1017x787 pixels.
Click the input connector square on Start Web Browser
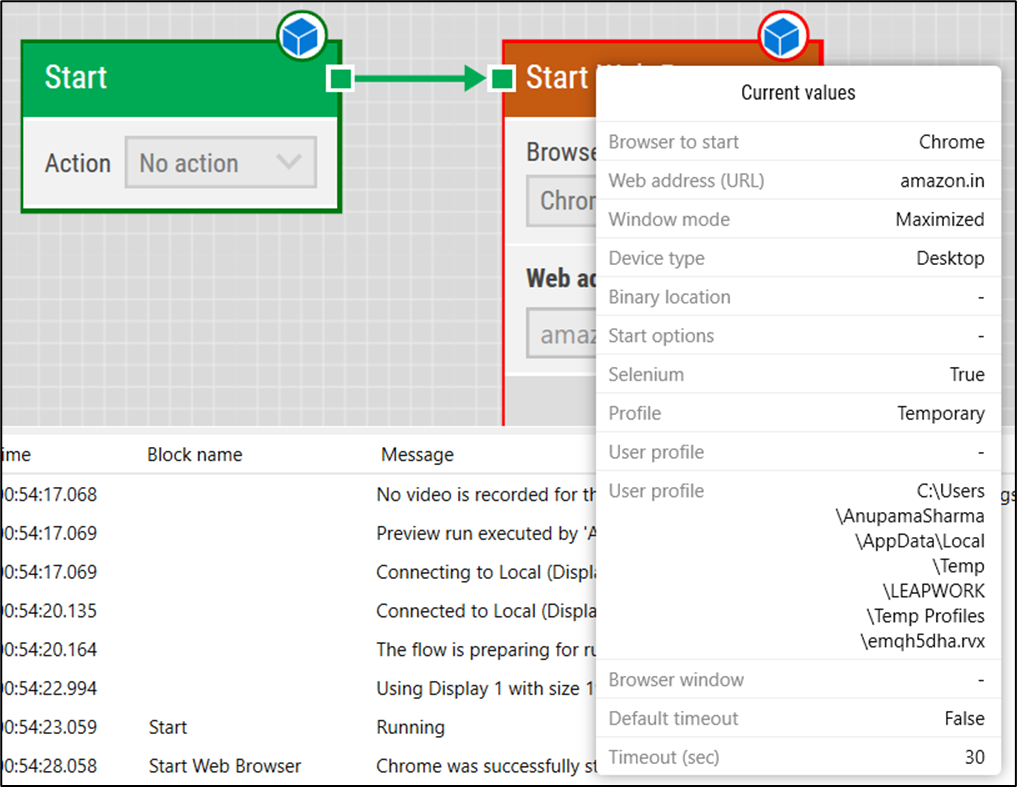point(500,77)
